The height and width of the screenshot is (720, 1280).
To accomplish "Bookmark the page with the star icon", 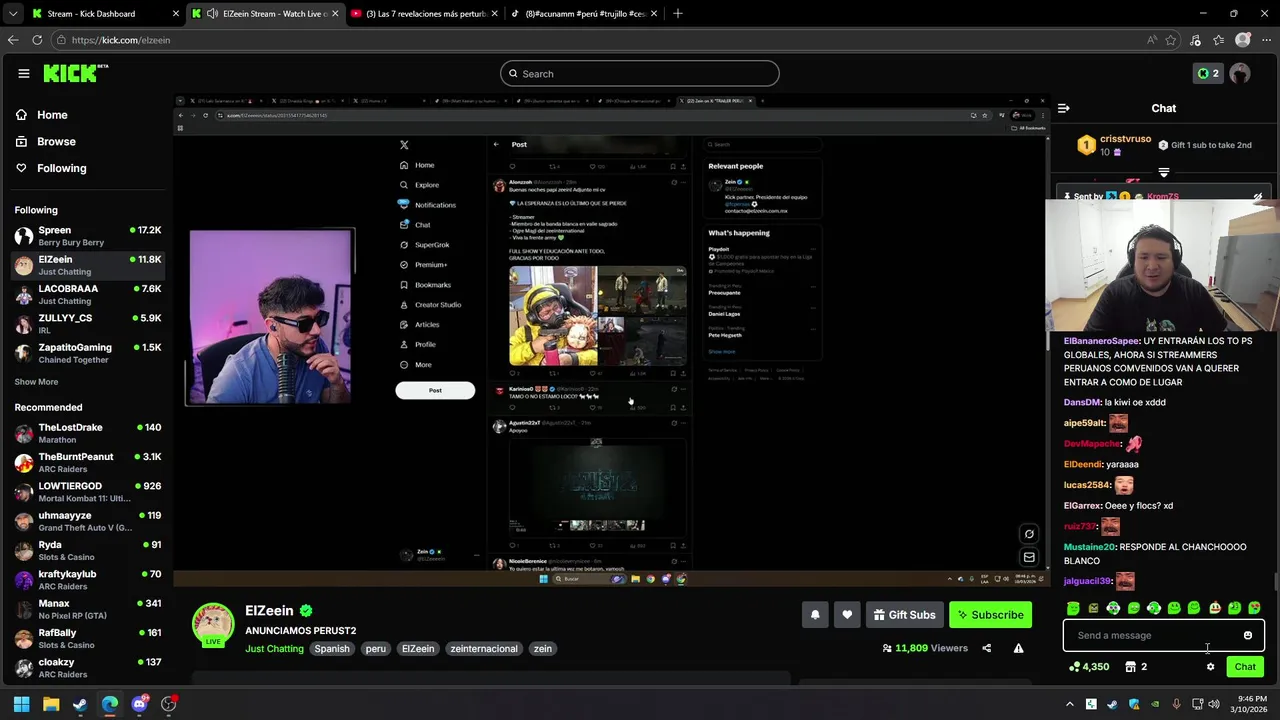I will tap(1171, 40).
